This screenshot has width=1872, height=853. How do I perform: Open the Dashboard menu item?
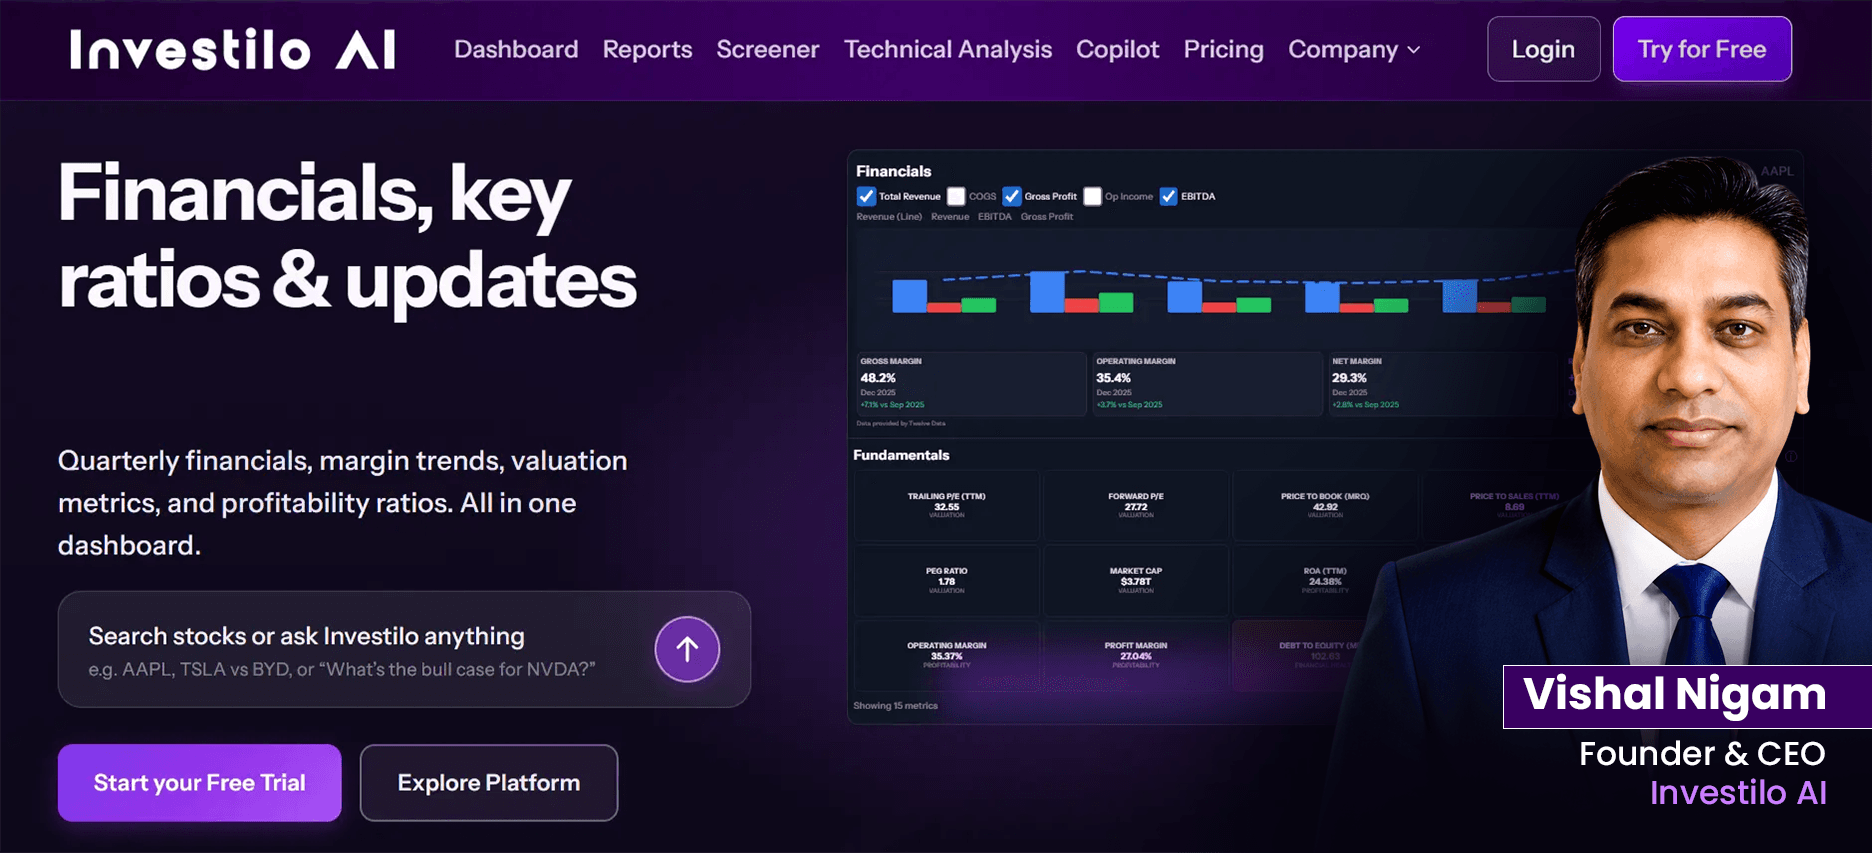[516, 49]
